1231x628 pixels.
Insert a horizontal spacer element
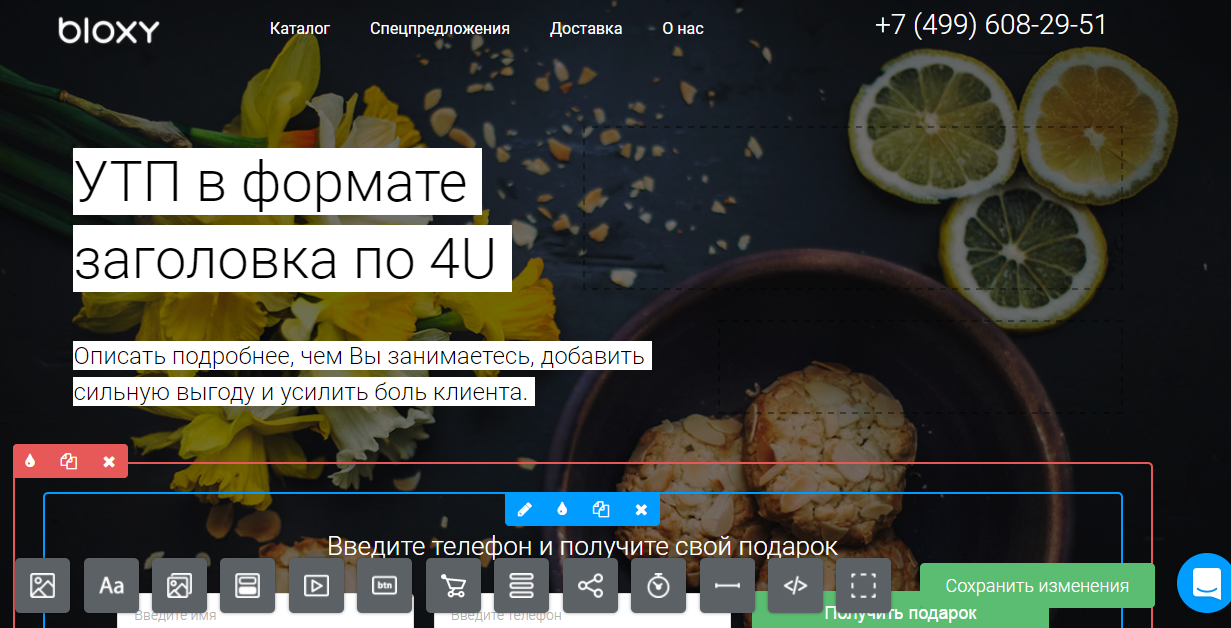tap(727, 586)
